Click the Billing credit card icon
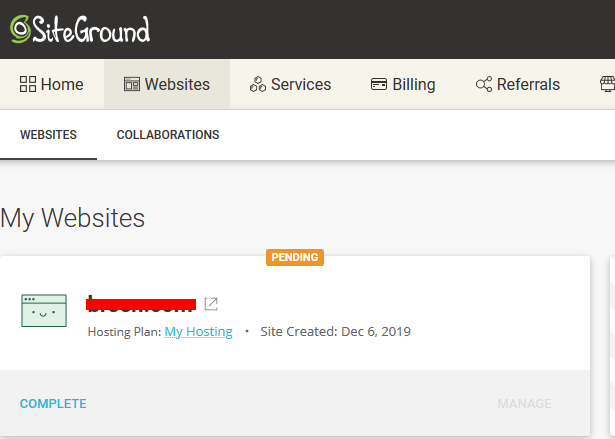 point(379,85)
